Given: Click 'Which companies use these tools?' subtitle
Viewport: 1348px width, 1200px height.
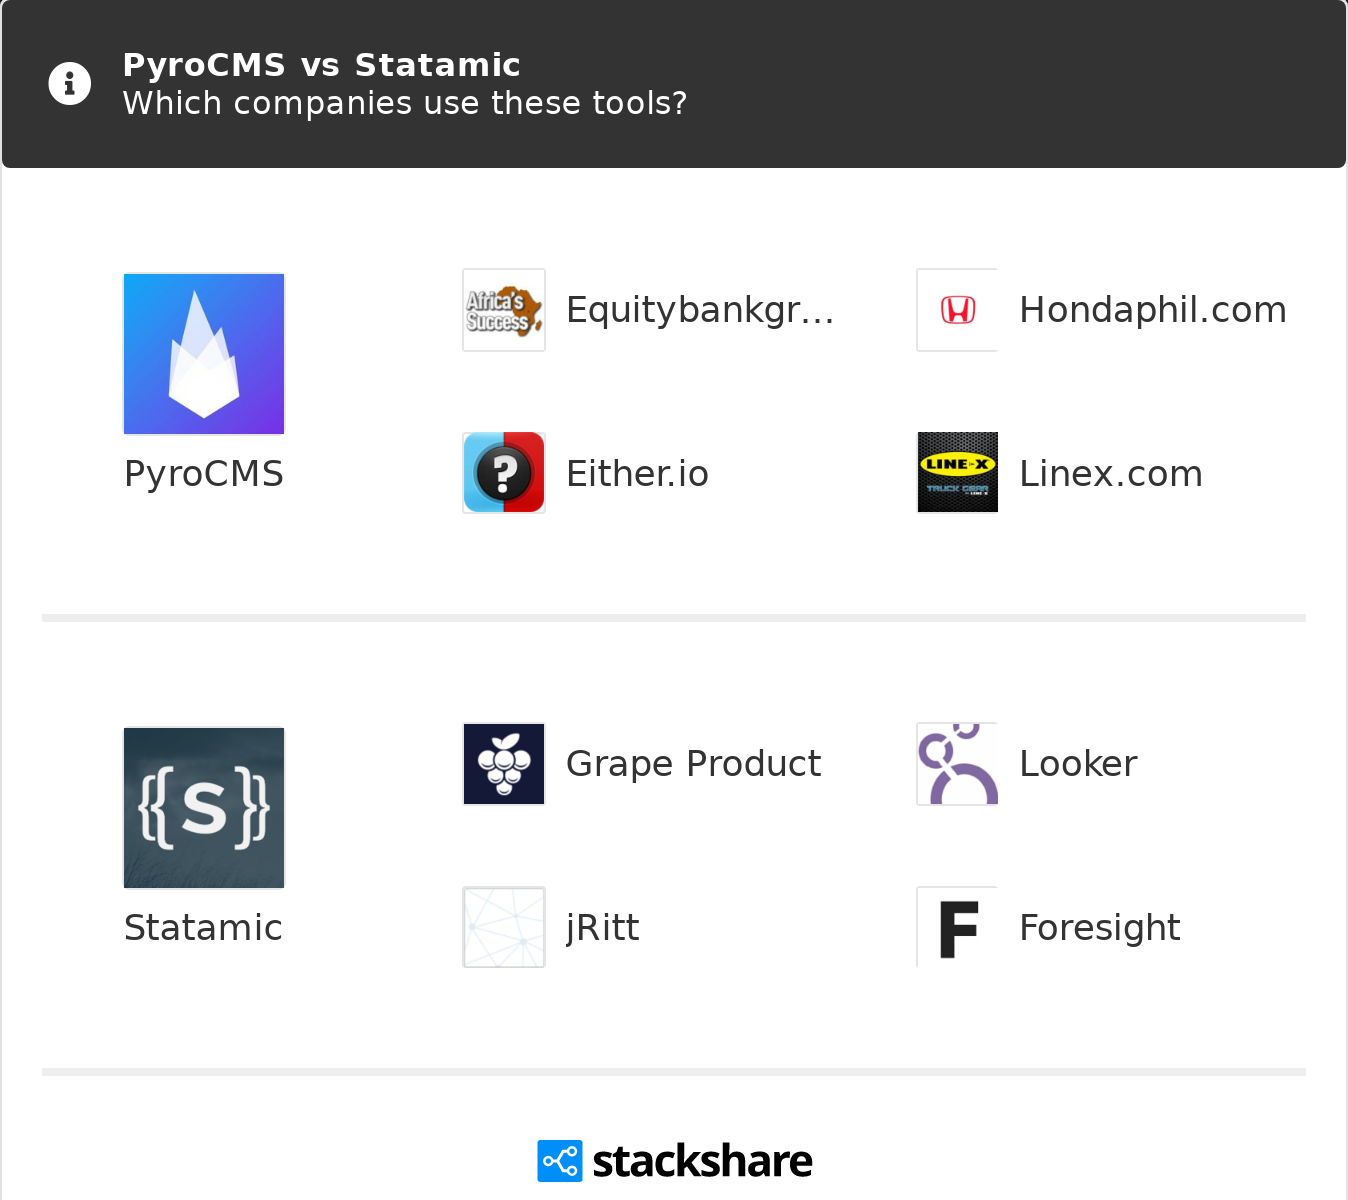Looking at the screenshot, I should click(x=405, y=103).
